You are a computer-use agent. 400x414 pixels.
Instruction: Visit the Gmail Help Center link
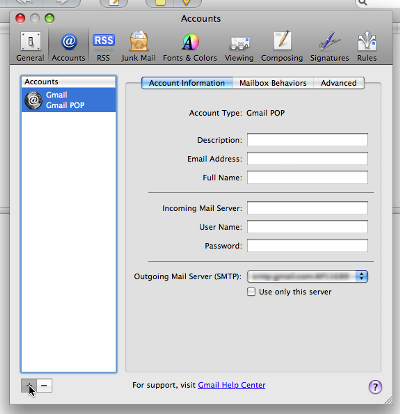pos(232,385)
